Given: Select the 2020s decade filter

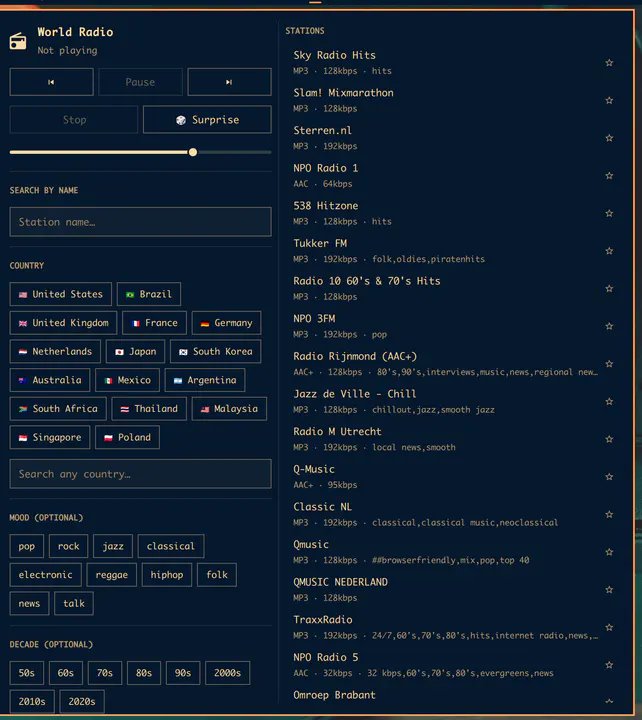Looking at the screenshot, I should pyautogui.click(x=82, y=702).
